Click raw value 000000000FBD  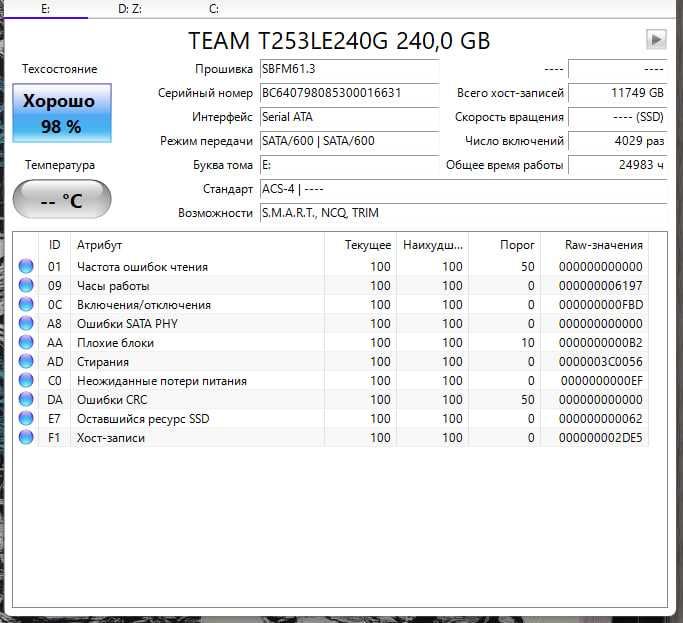coord(601,305)
